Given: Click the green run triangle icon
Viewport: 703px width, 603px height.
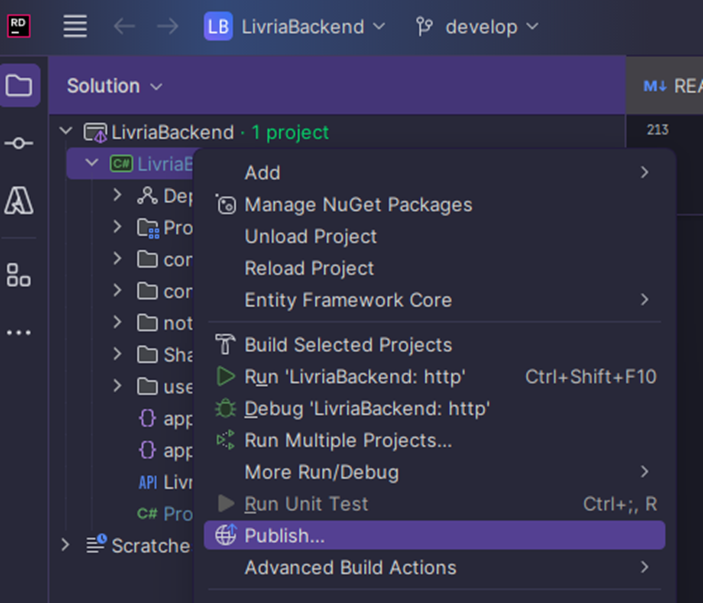Looking at the screenshot, I should 226,376.
